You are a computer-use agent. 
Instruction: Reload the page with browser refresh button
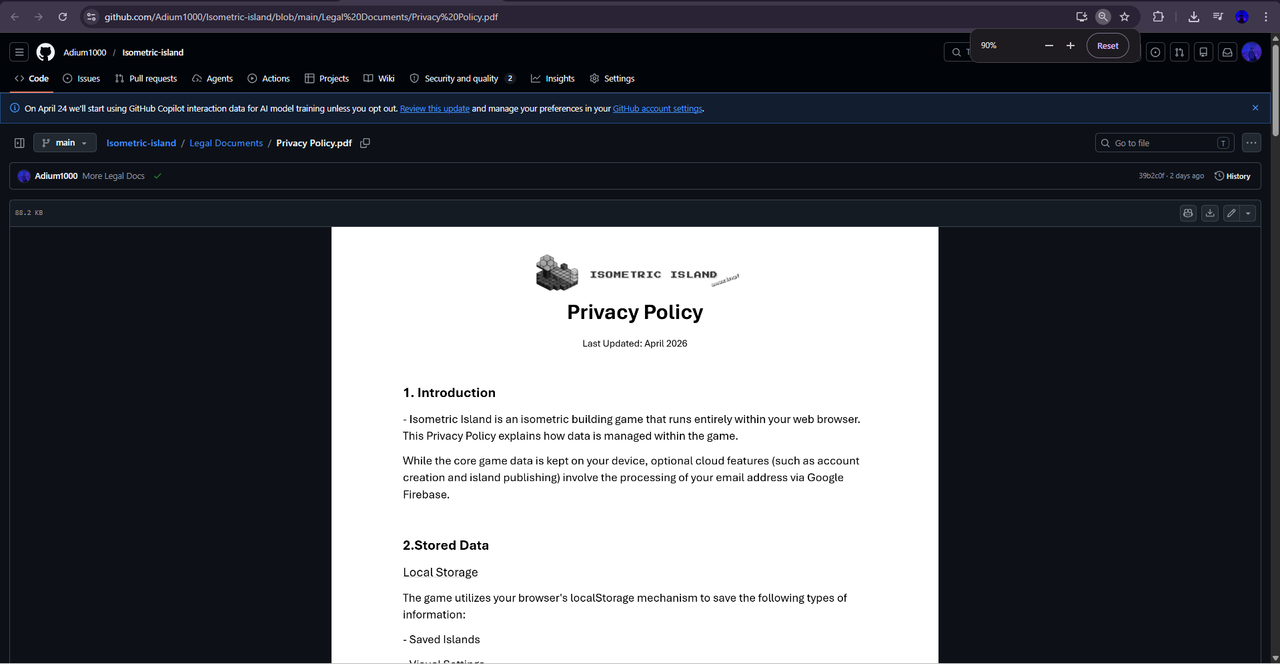point(63,17)
